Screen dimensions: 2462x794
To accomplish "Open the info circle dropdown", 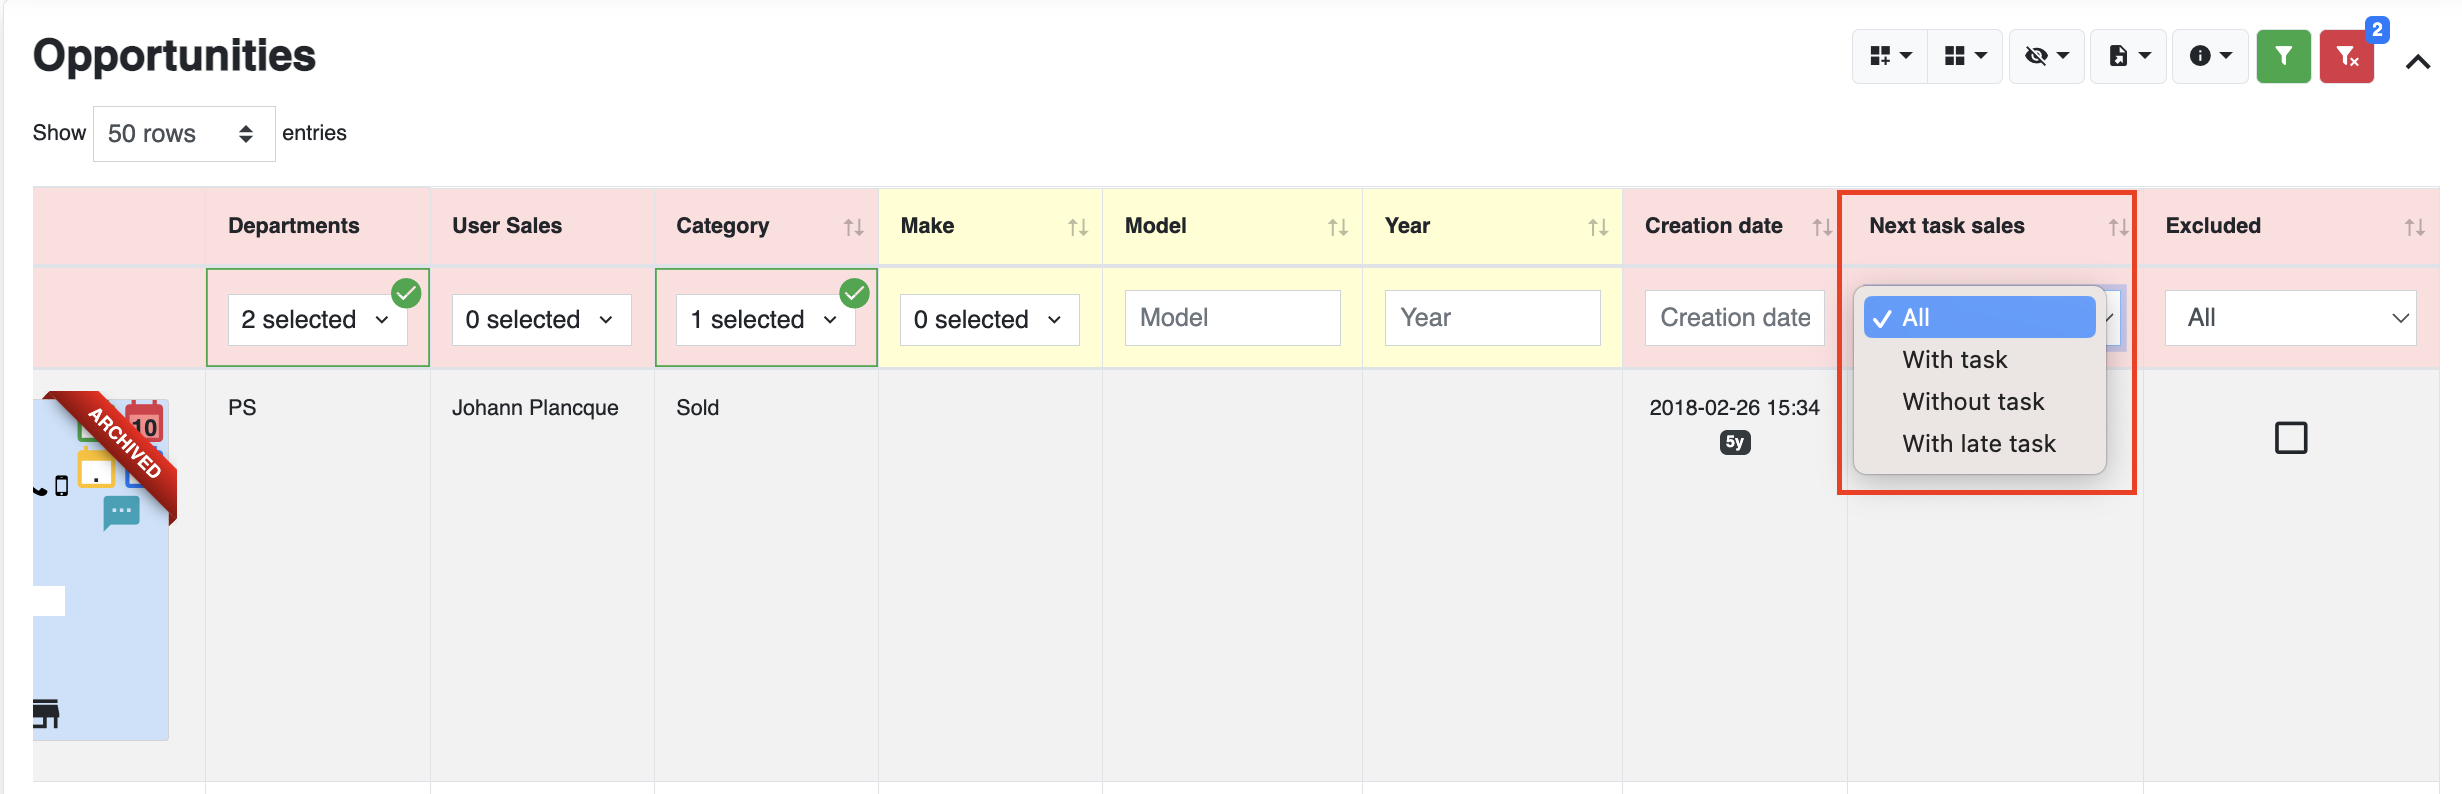I will click(x=2210, y=56).
